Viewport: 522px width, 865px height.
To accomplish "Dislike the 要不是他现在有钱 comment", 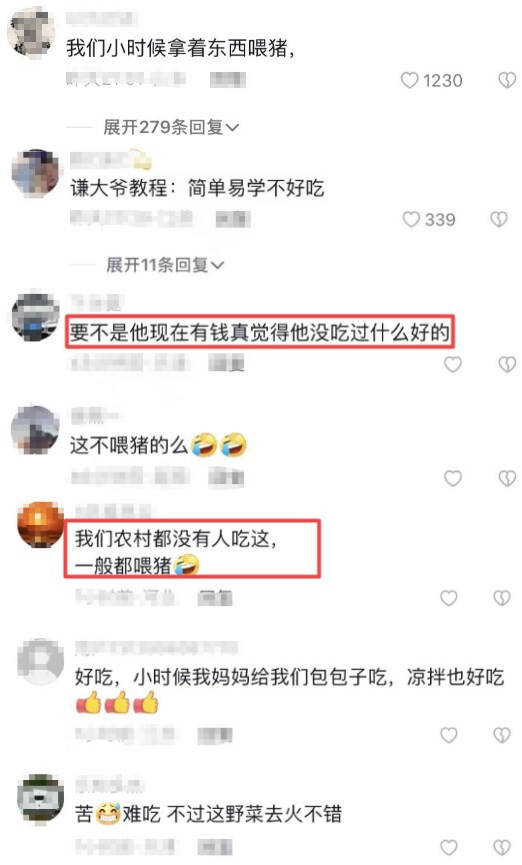I will pyautogui.click(x=507, y=364).
